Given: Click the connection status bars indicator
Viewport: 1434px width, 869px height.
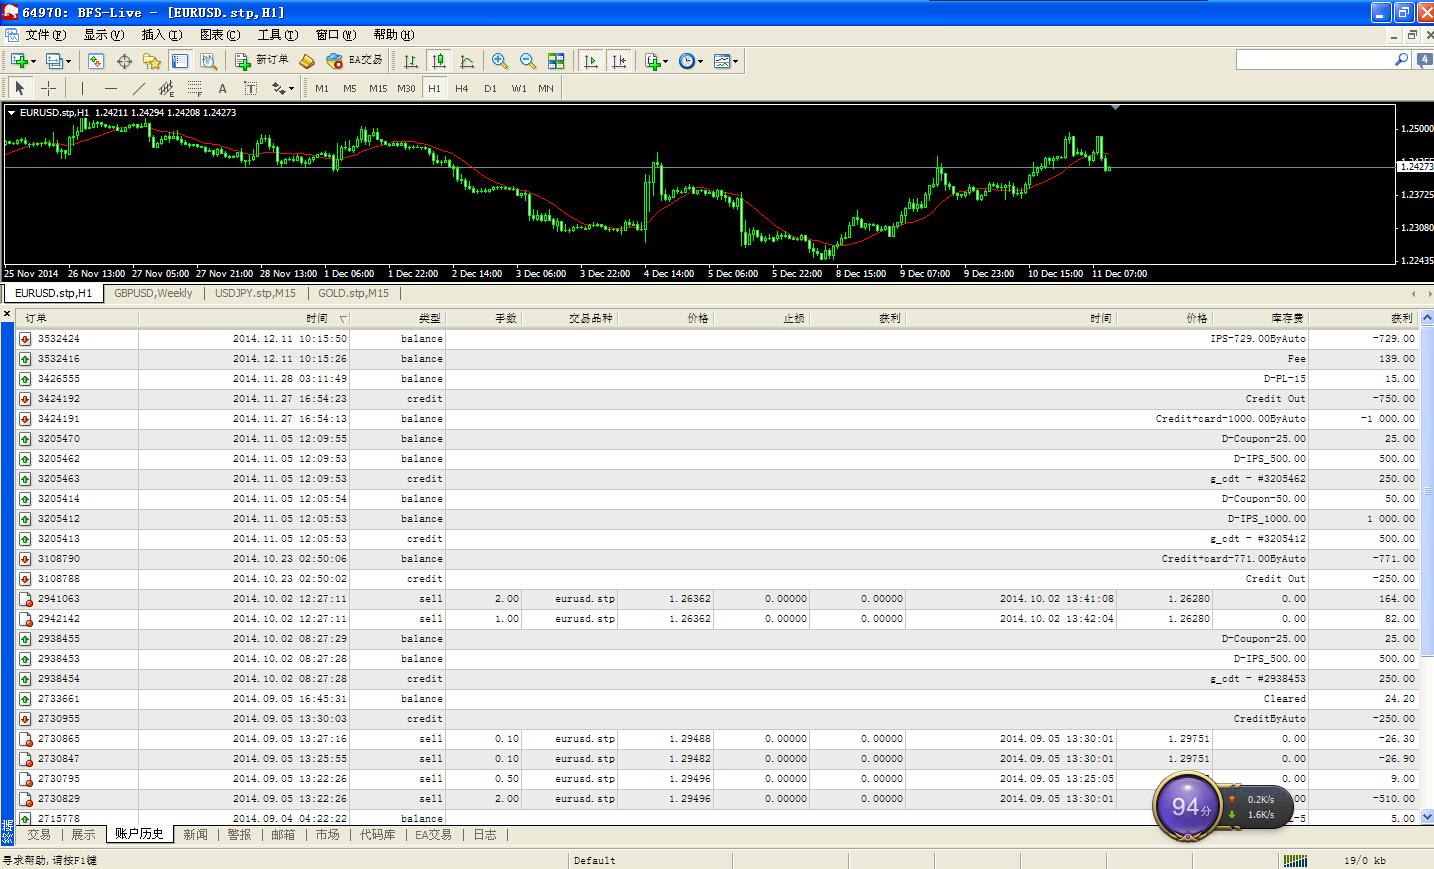Looking at the screenshot, I should (1295, 860).
